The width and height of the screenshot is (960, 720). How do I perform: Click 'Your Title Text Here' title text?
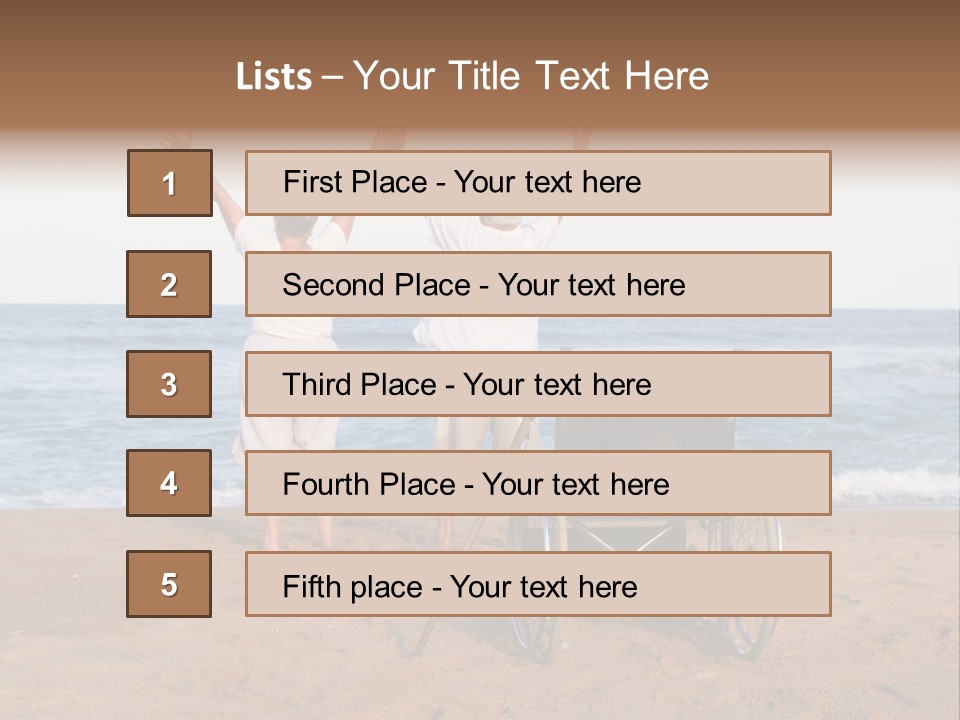(x=531, y=77)
